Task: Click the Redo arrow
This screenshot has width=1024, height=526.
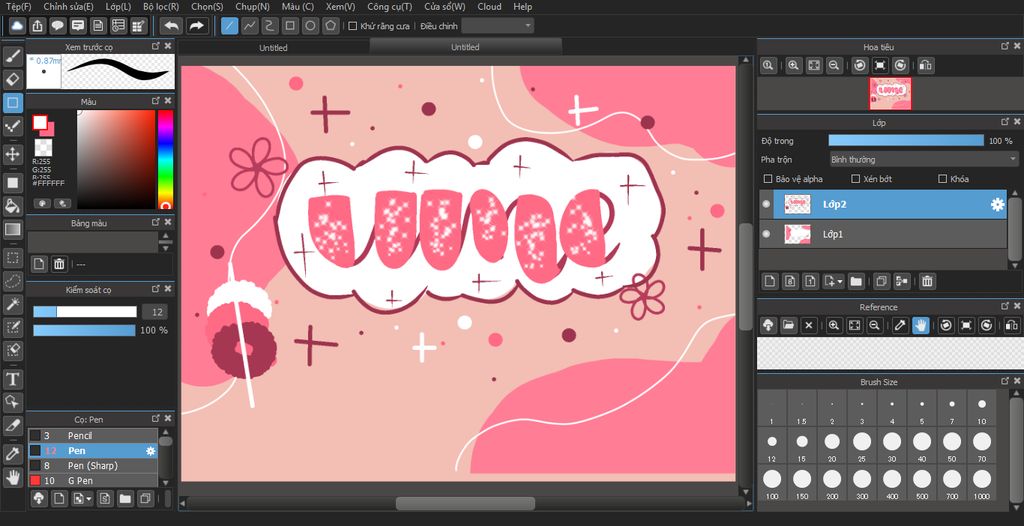Action: pos(195,26)
